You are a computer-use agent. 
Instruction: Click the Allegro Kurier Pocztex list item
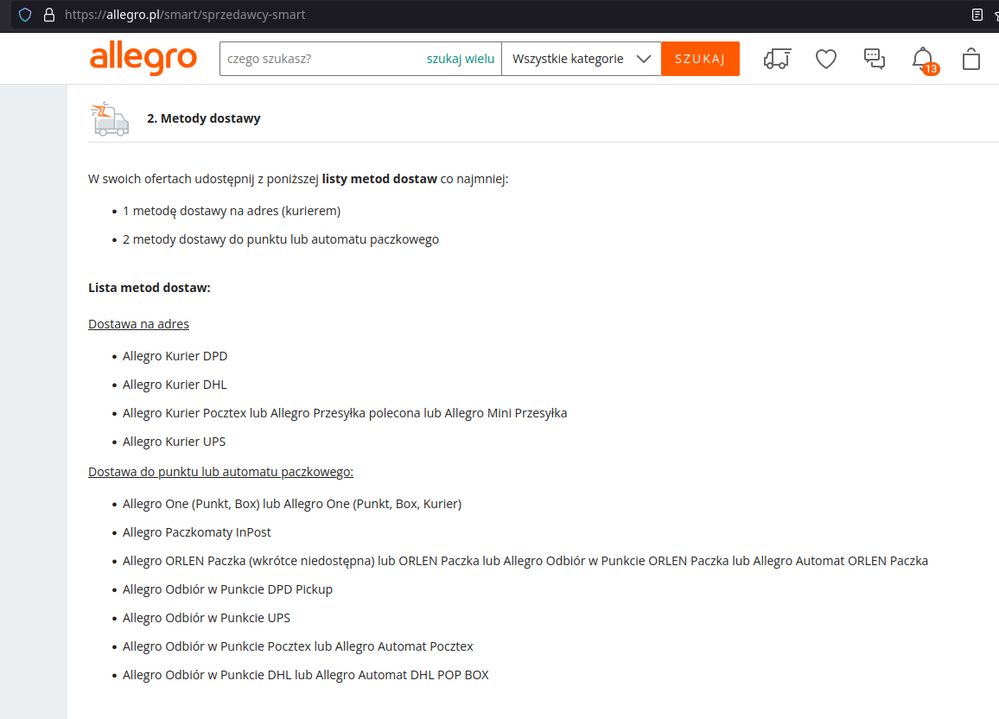pos(345,413)
